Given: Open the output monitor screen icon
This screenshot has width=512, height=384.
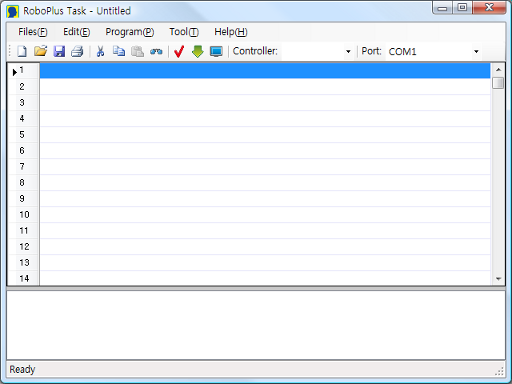Looking at the screenshot, I should [216, 51].
